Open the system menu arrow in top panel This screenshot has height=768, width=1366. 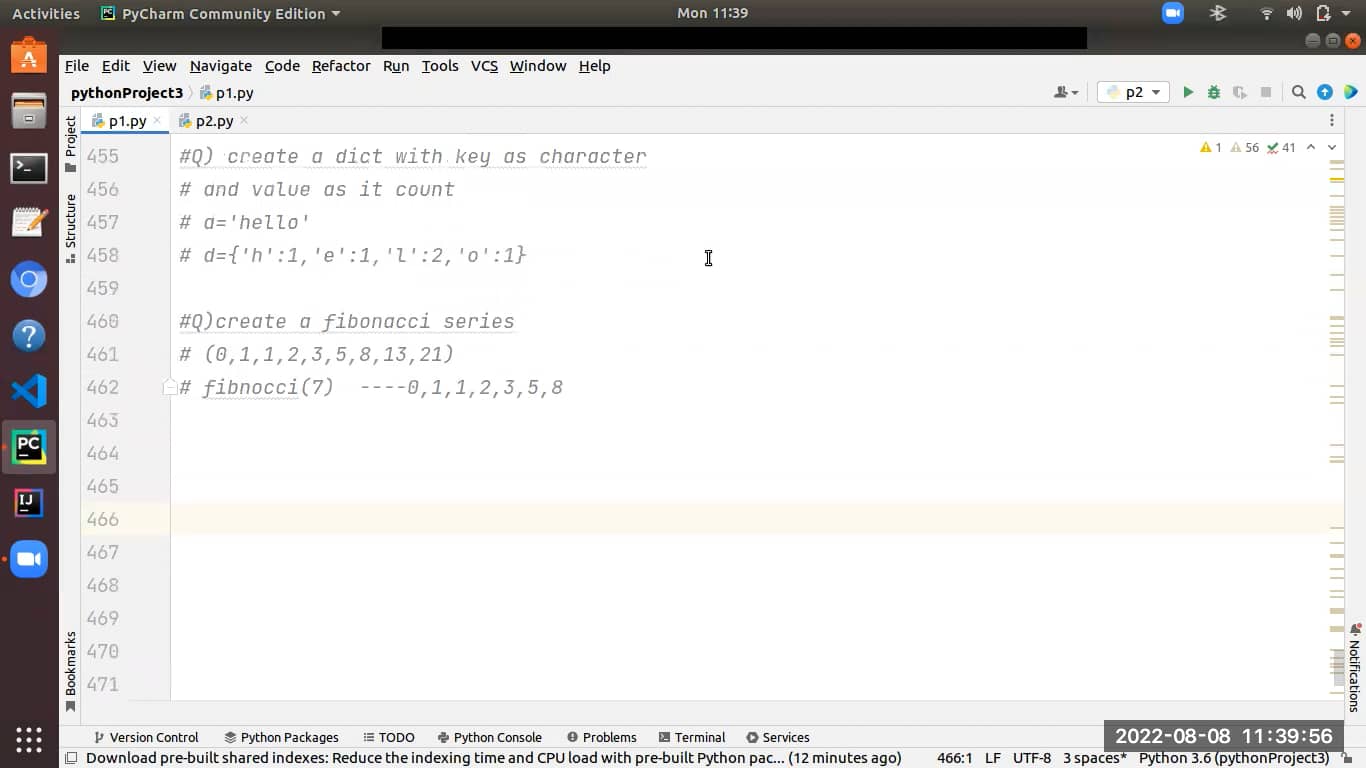click(1346, 13)
